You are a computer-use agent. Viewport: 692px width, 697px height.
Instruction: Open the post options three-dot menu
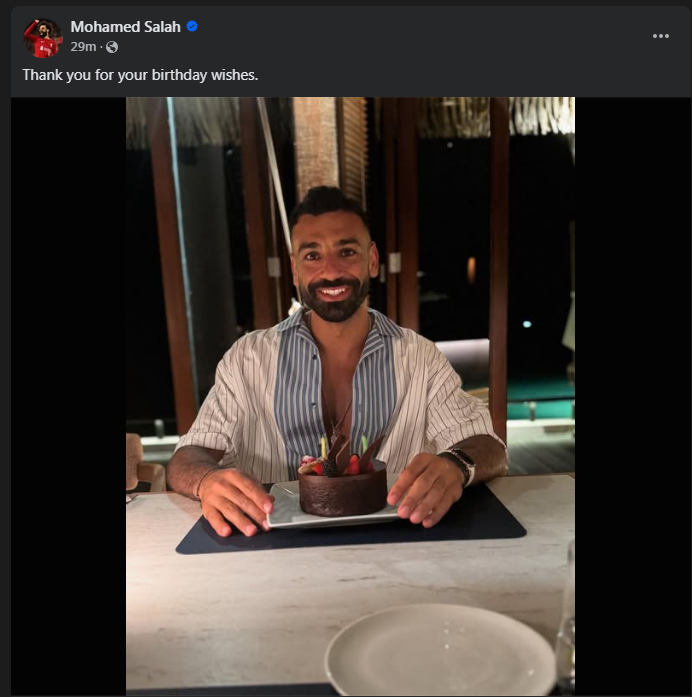(x=660, y=36)
